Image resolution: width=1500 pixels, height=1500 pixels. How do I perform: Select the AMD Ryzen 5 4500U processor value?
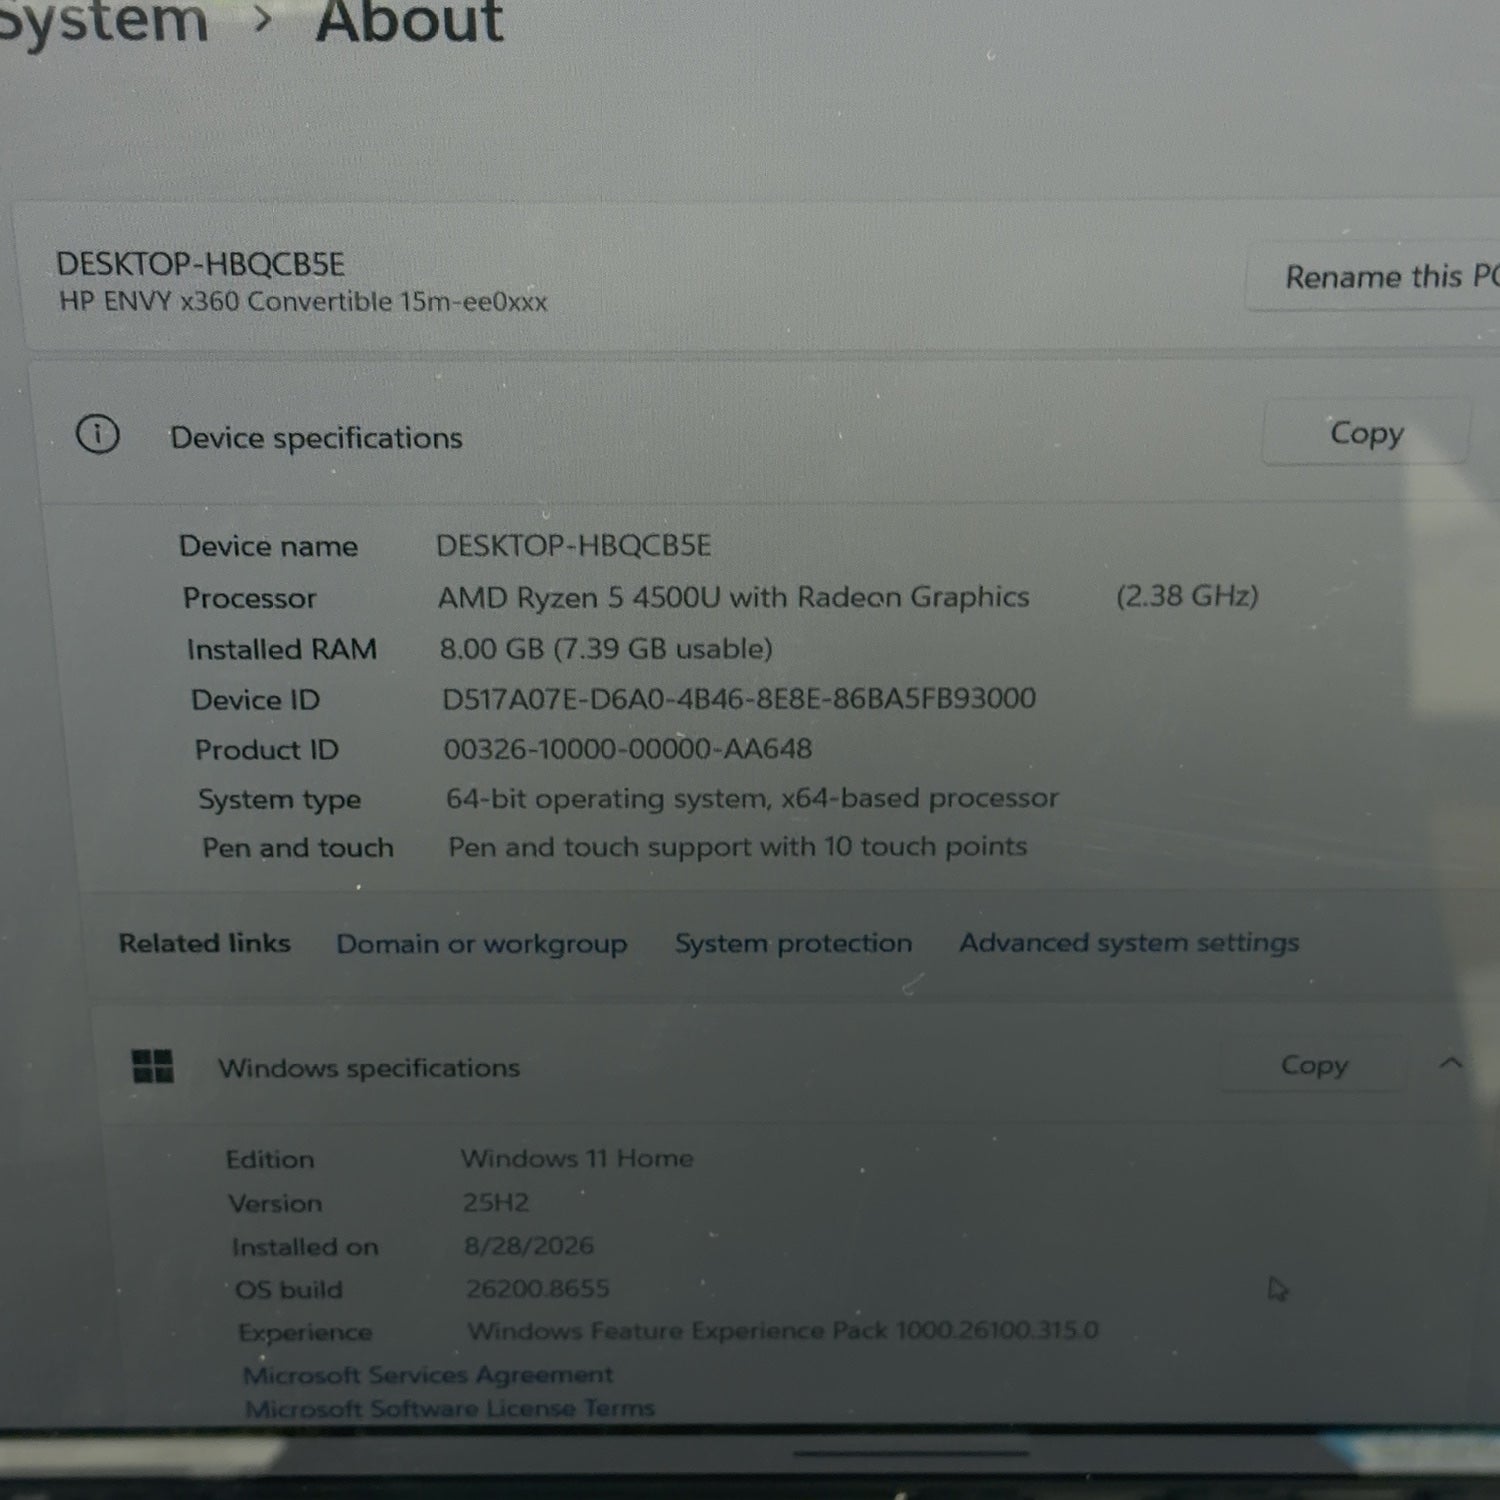733,597
